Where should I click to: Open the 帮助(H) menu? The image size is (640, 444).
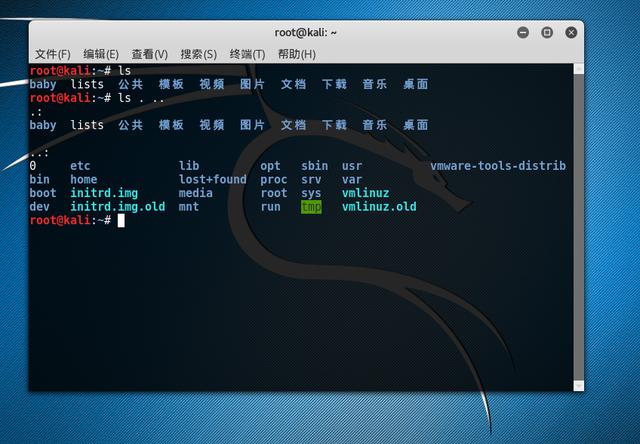296,54
